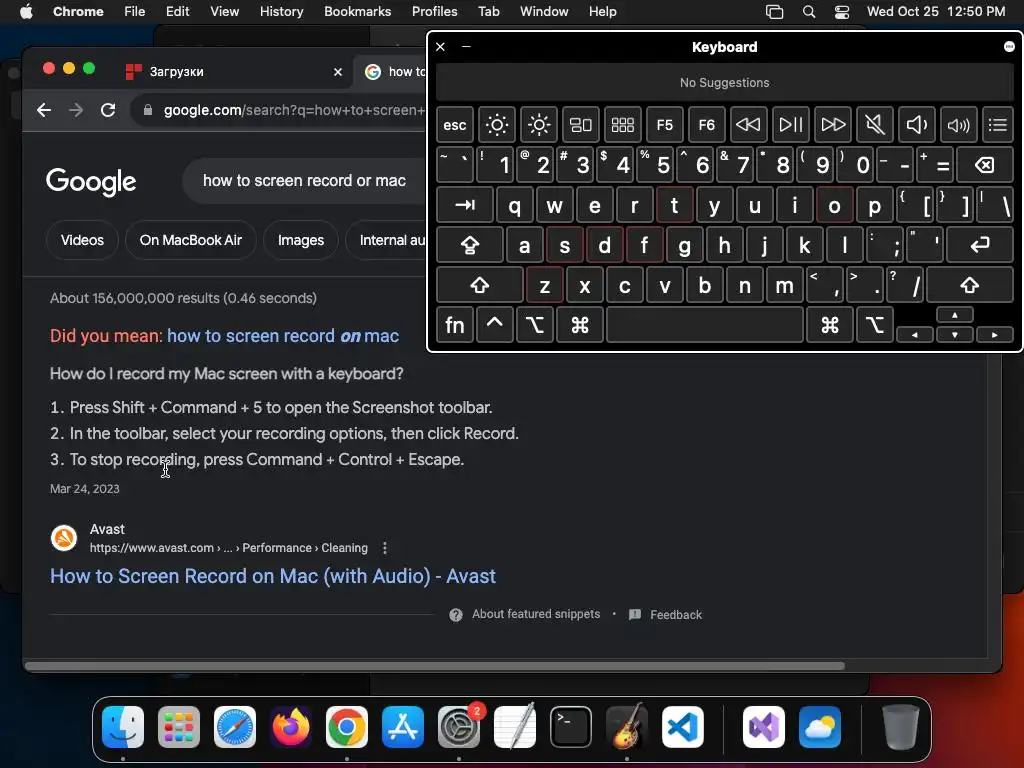Open suggested 'how to screen record on mac' link
The image size is (1024, 768).
click(x=283, y=336)
